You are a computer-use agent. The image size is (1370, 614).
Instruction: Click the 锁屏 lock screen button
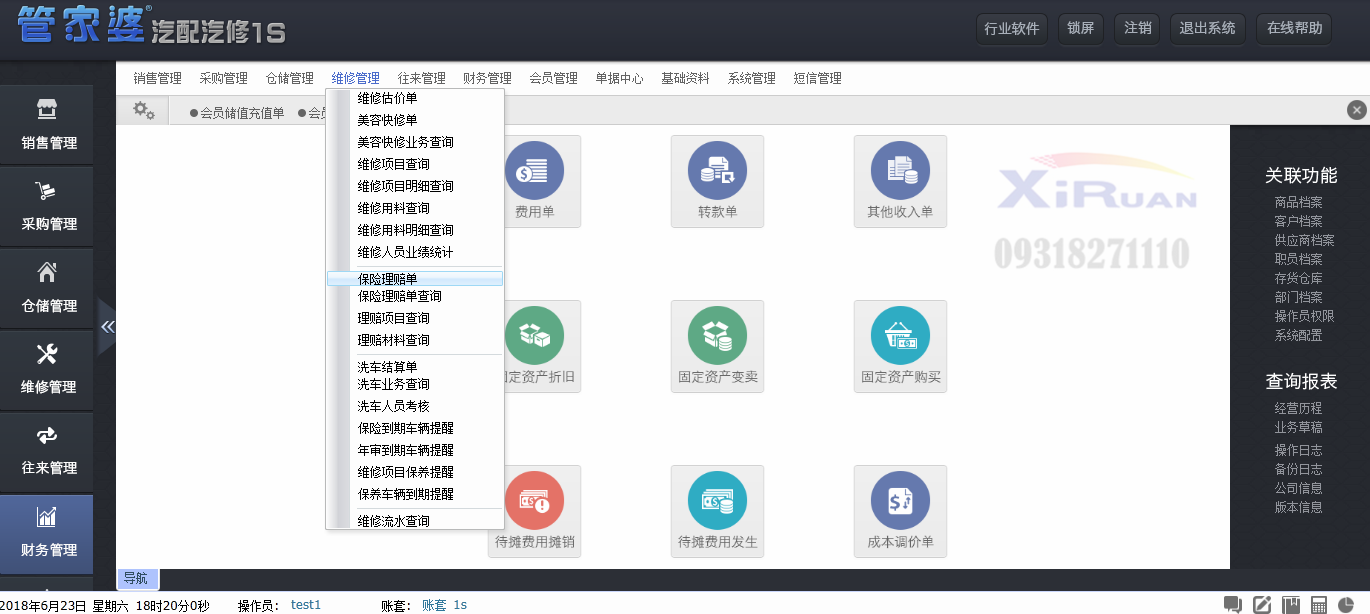pos(1080,28)
